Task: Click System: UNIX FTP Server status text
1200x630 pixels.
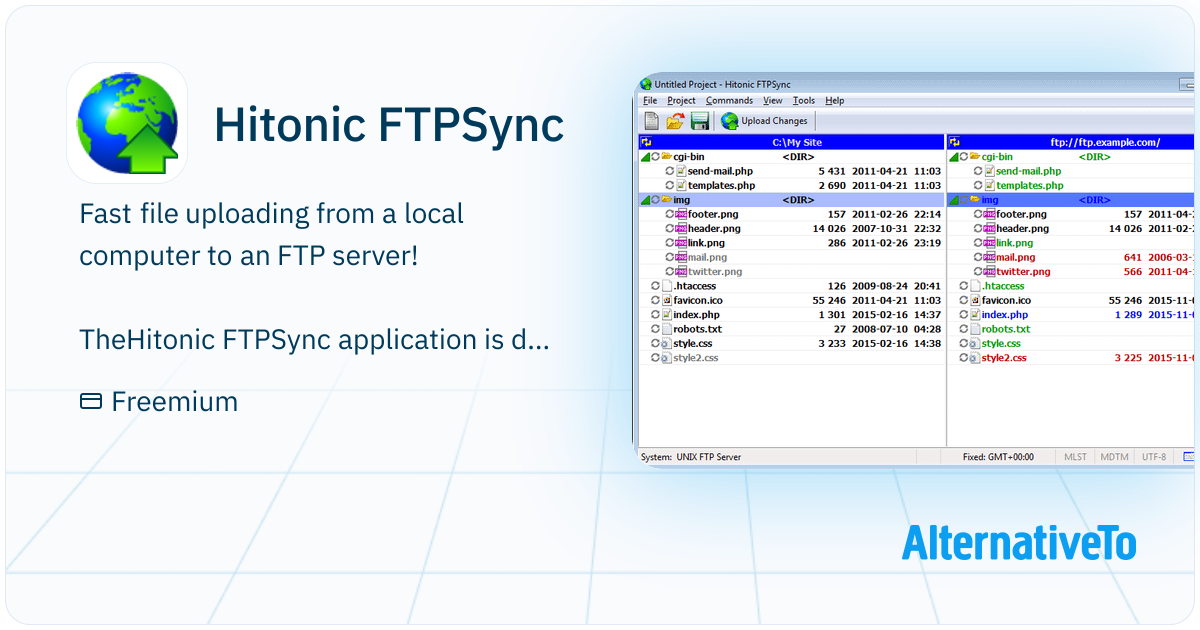Action: (x=691, y=457)
